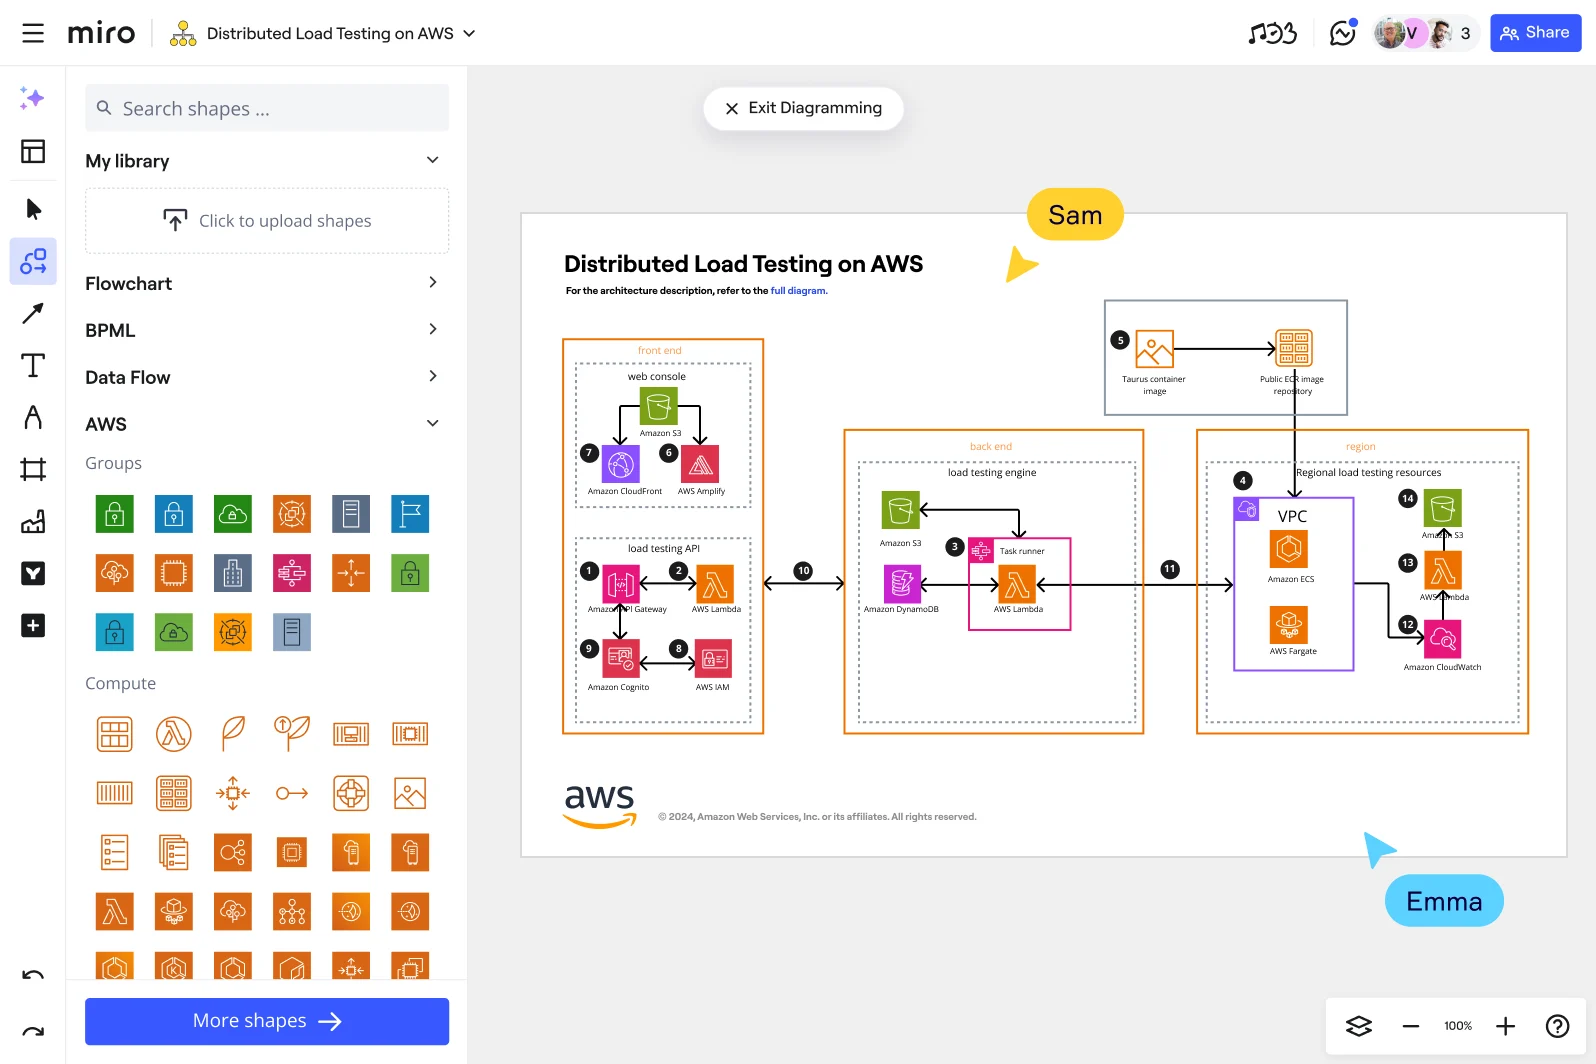Select the 'load testing engine' label
Screen dimensions: 1596x1064
(992, 473)
